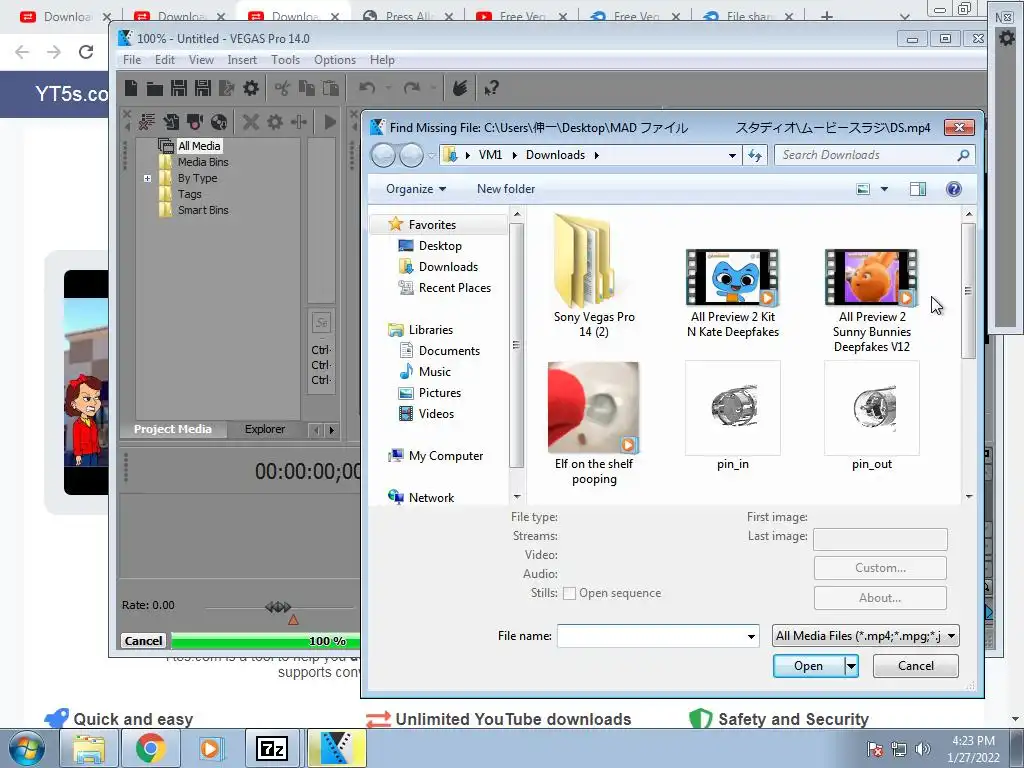Click the Back navigation button in file dialog
1024x768 pixels.
point(383,155)
